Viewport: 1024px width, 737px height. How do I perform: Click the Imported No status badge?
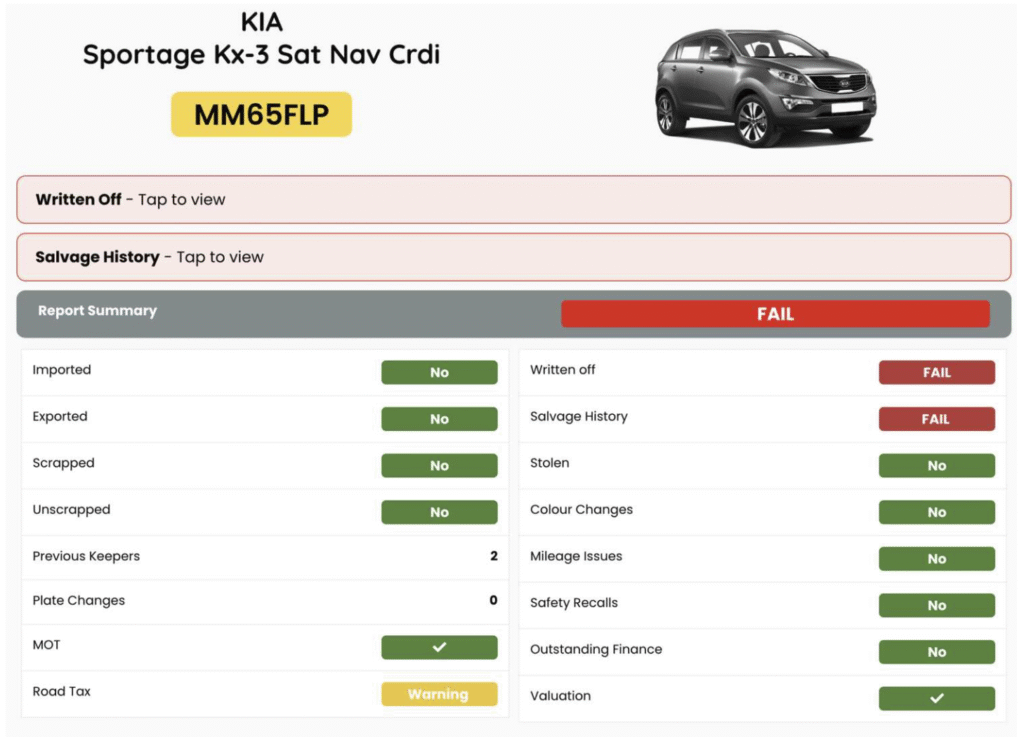(x=439, y=372)
